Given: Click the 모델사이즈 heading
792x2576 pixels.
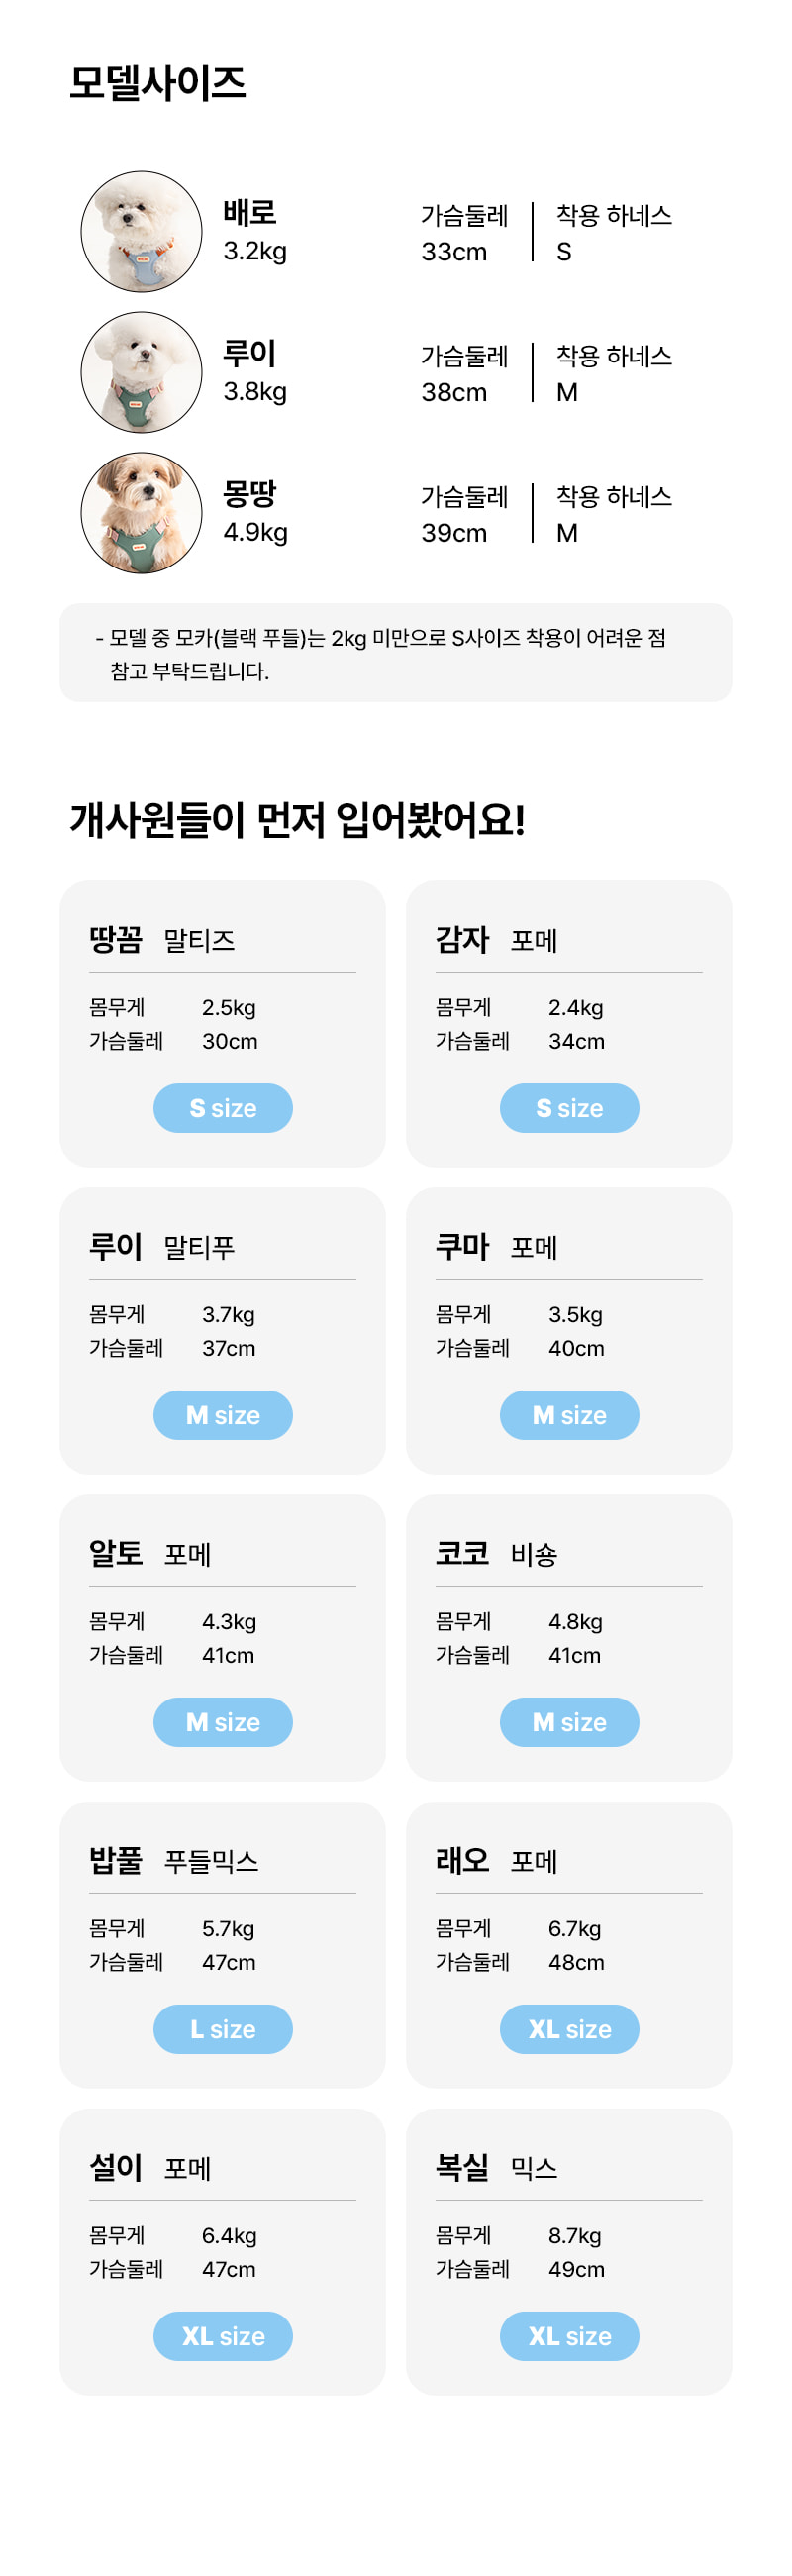Looking at the screenshot, I should pyautogui.click(x=158, y=83).
